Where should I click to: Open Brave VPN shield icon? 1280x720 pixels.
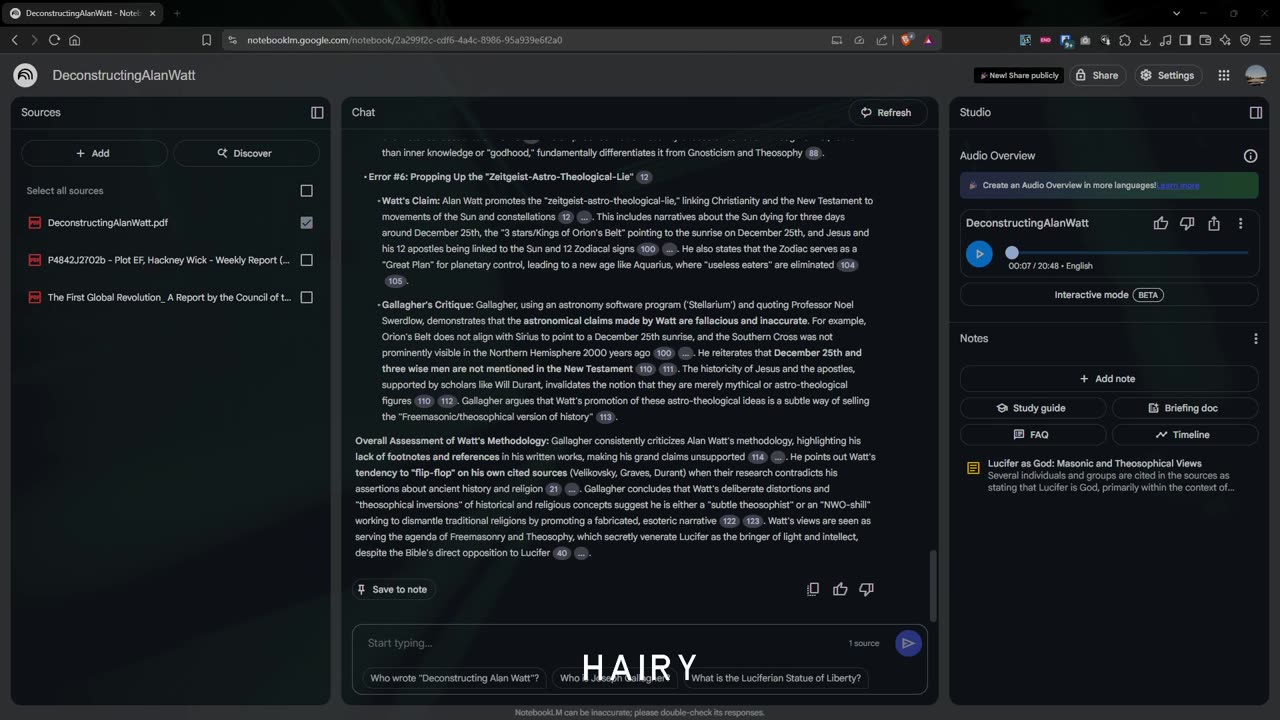coord(1245,40)
